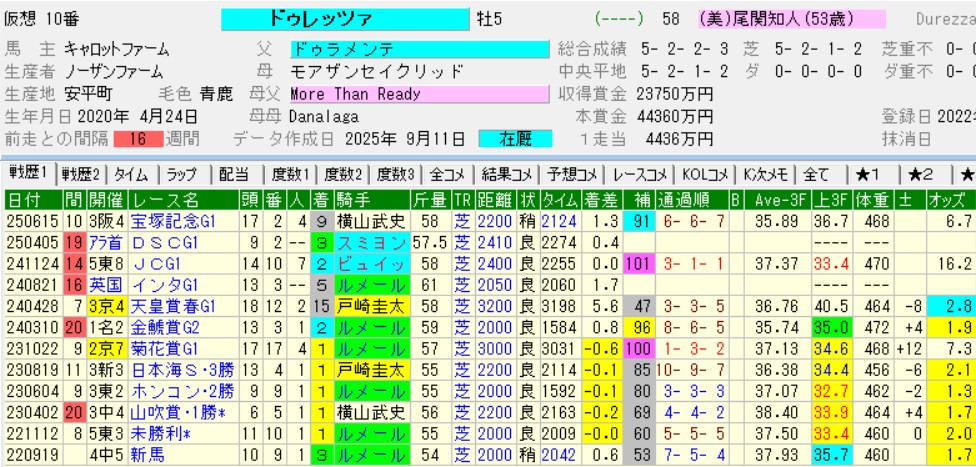Open the ラップ tab
The height and width of the screenshot is (467, 976).
181,173
